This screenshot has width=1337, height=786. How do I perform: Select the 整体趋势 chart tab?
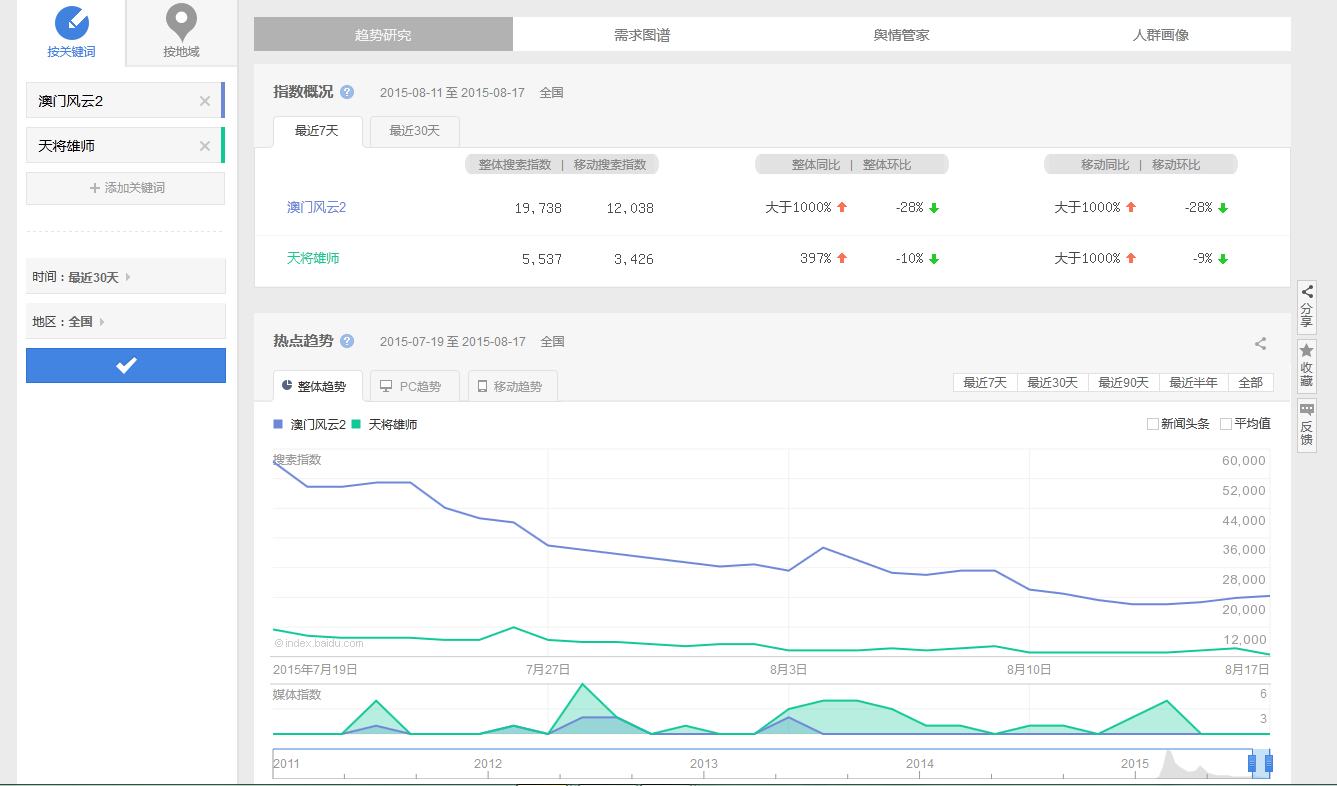[317, 386]
